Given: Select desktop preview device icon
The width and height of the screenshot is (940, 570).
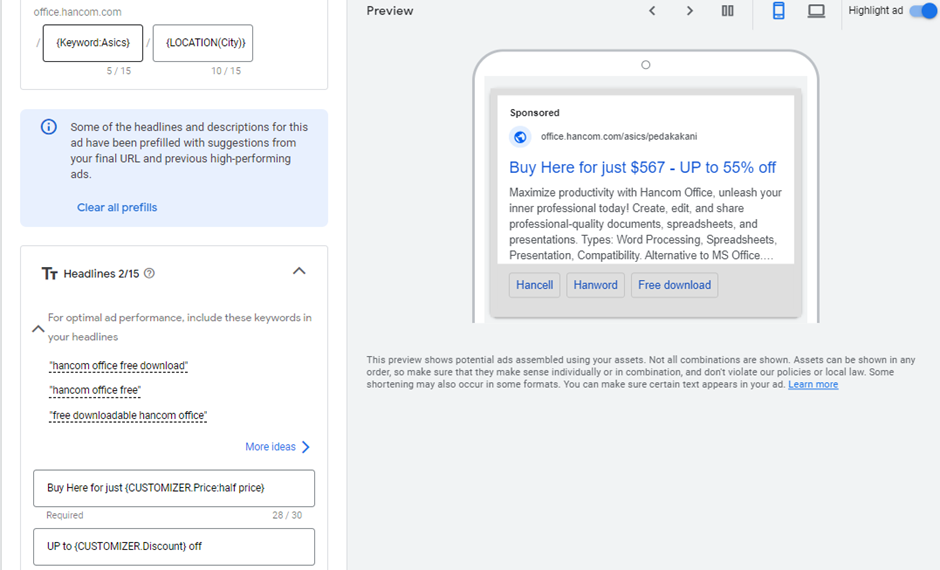Looking at the screenshot, I should click(x=816, y=11).
